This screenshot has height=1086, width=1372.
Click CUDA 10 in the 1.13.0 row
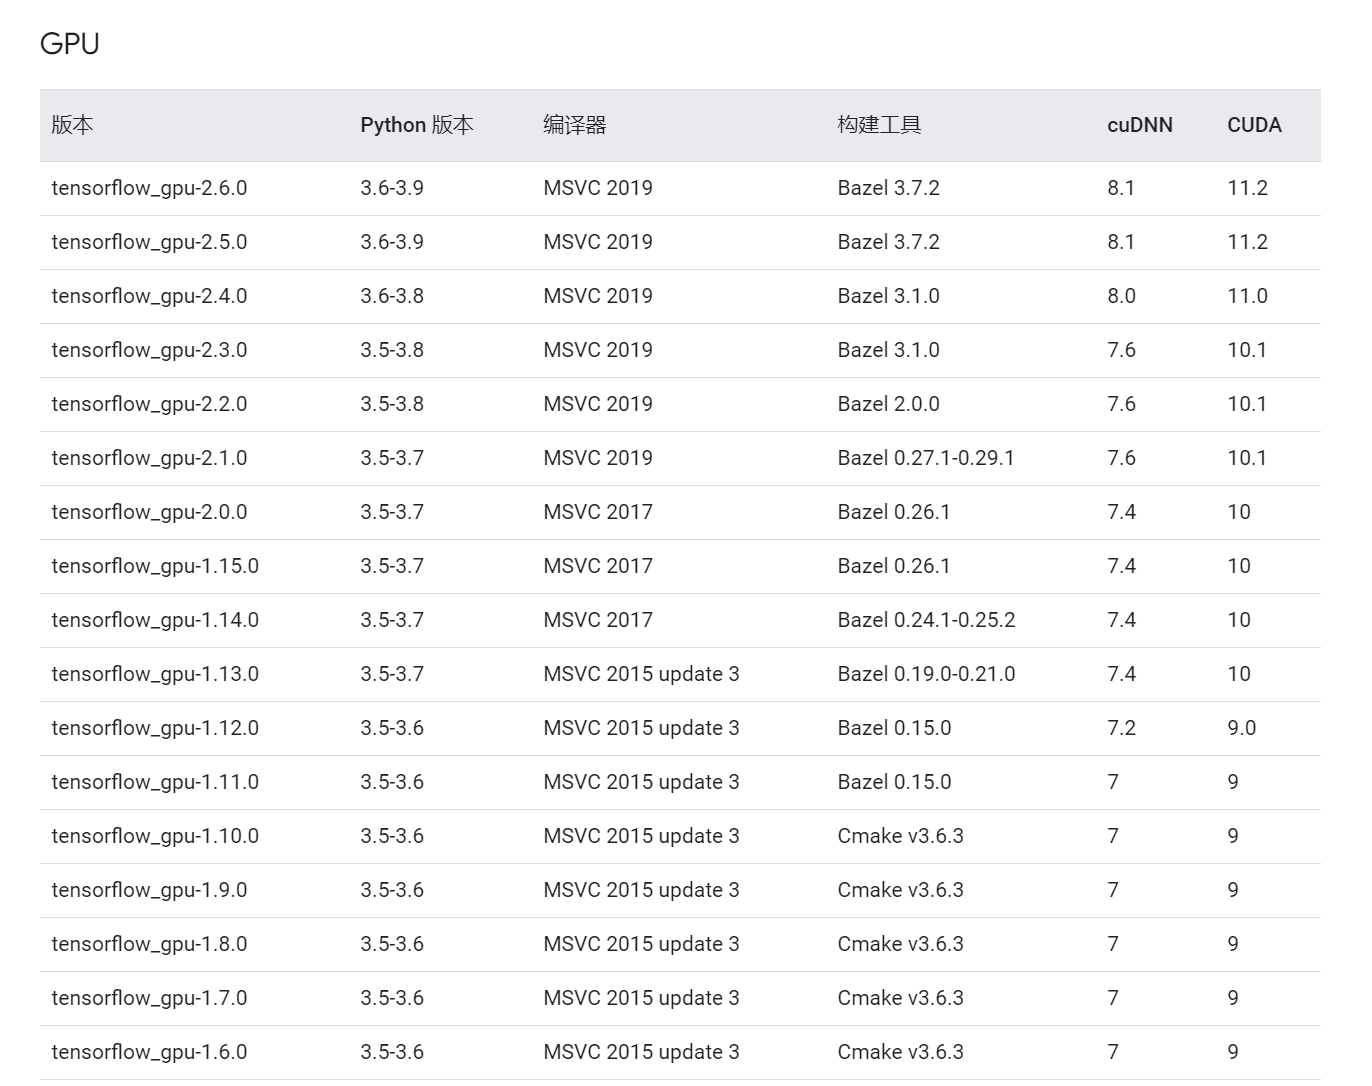point(1239,674)
